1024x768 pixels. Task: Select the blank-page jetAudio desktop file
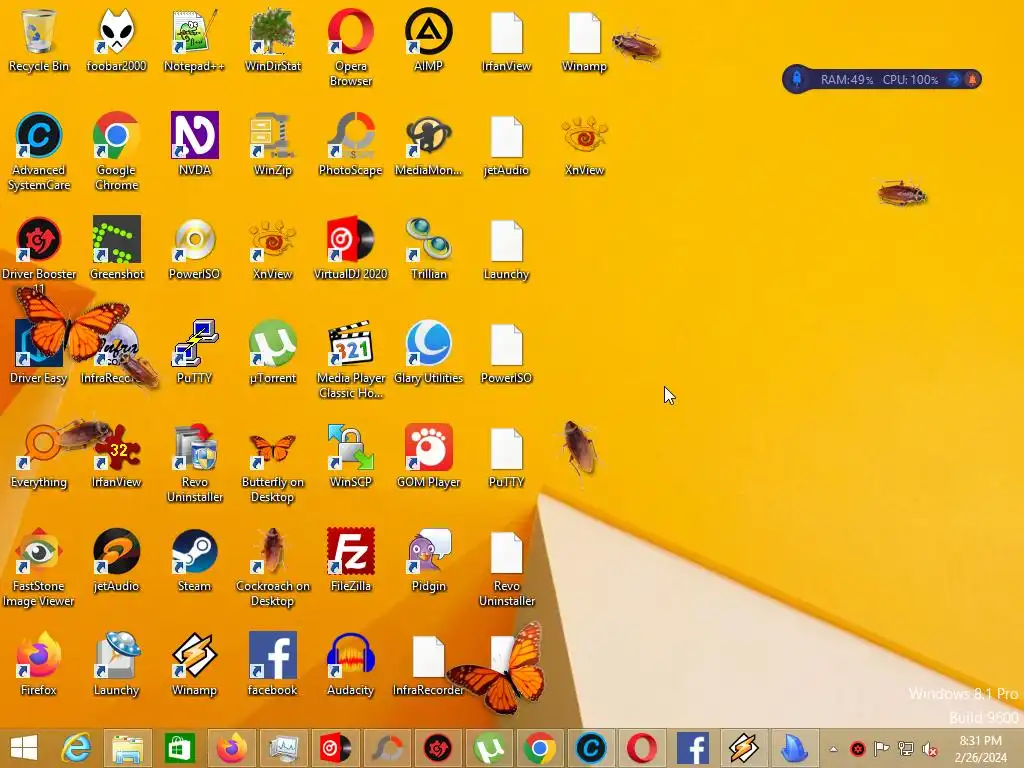coord(506,144)
